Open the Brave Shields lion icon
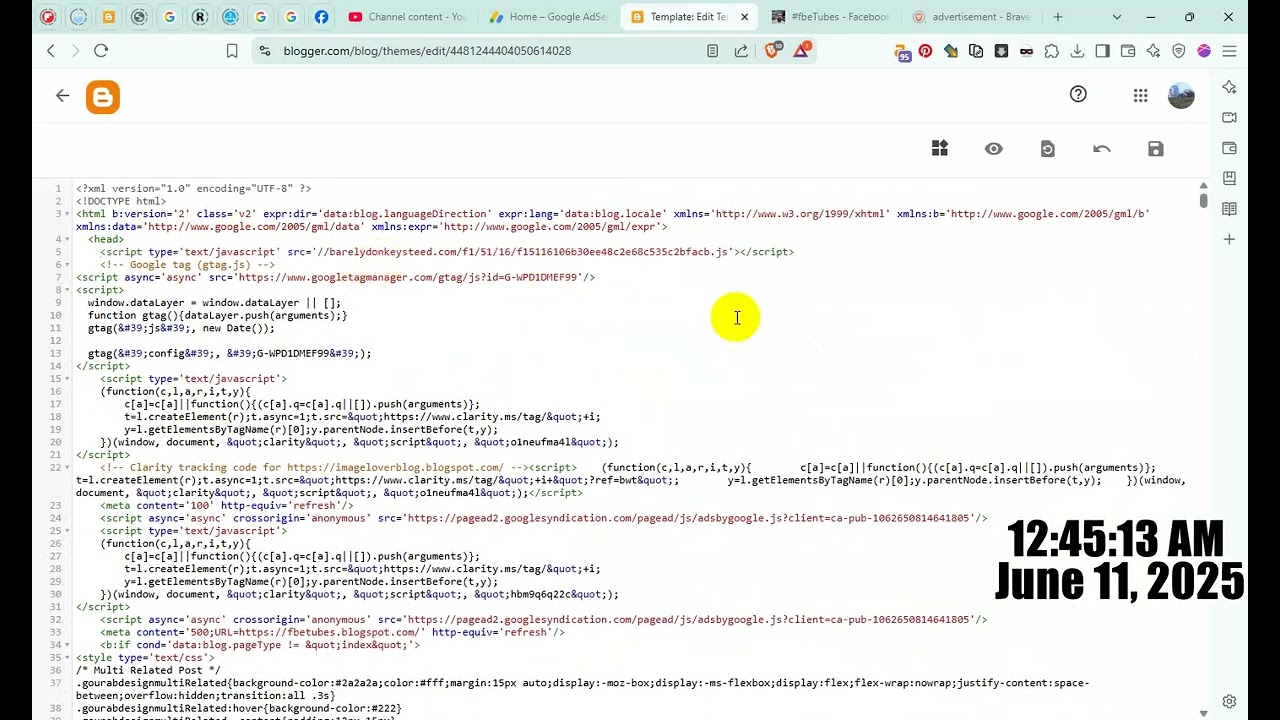This screenshot has height=720, width=1280. [x=772, y=51]
